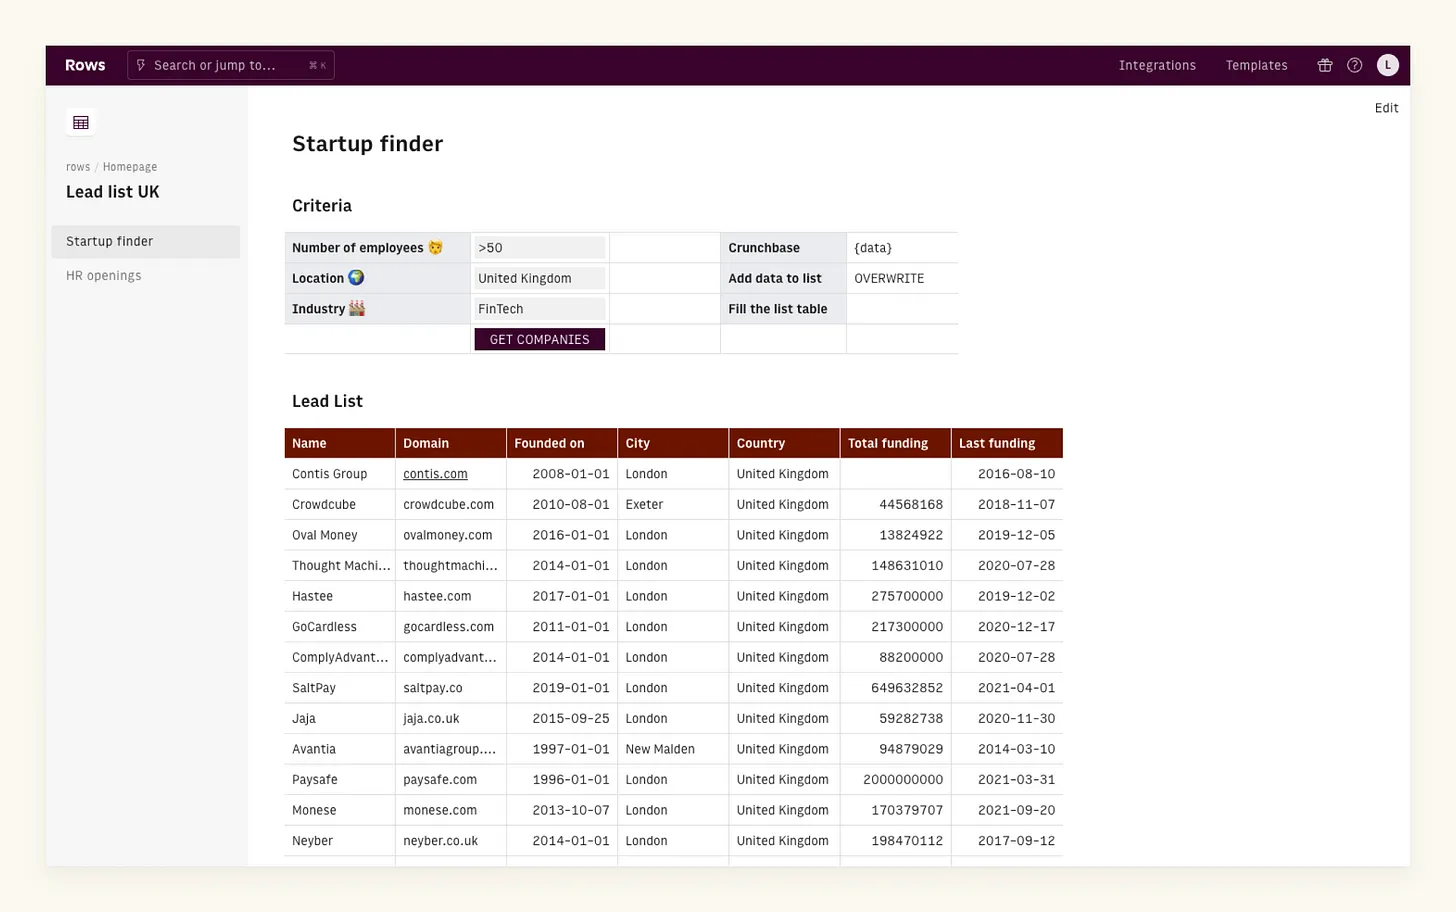Click the Rows logo

(85, 65)
